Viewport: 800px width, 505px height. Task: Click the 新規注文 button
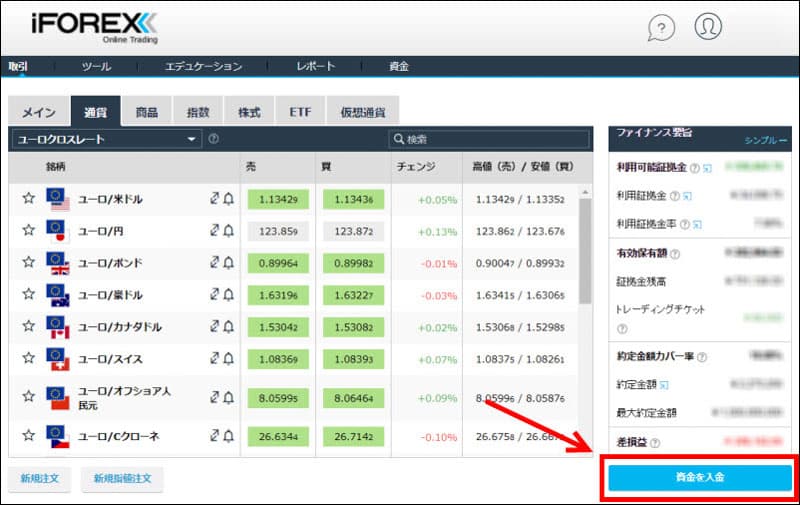[x=40, y=479]
